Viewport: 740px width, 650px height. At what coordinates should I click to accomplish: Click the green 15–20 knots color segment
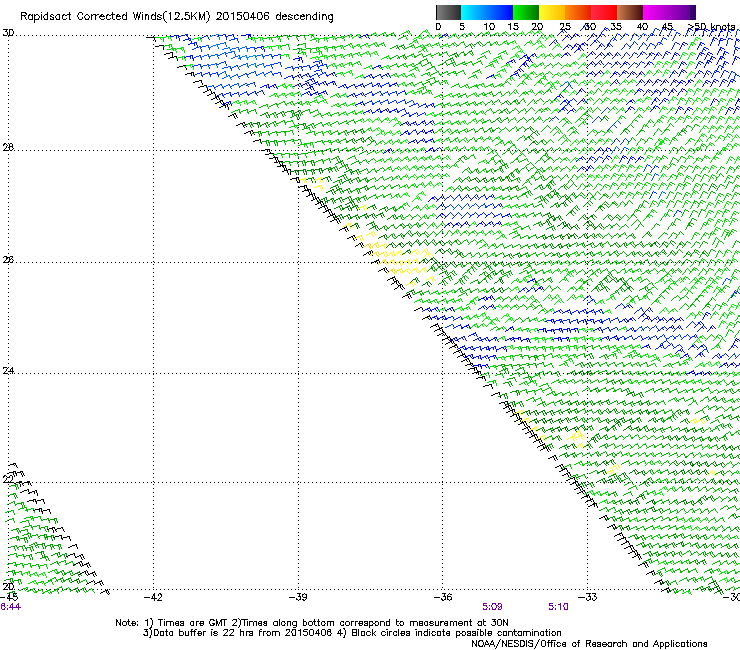526,12
